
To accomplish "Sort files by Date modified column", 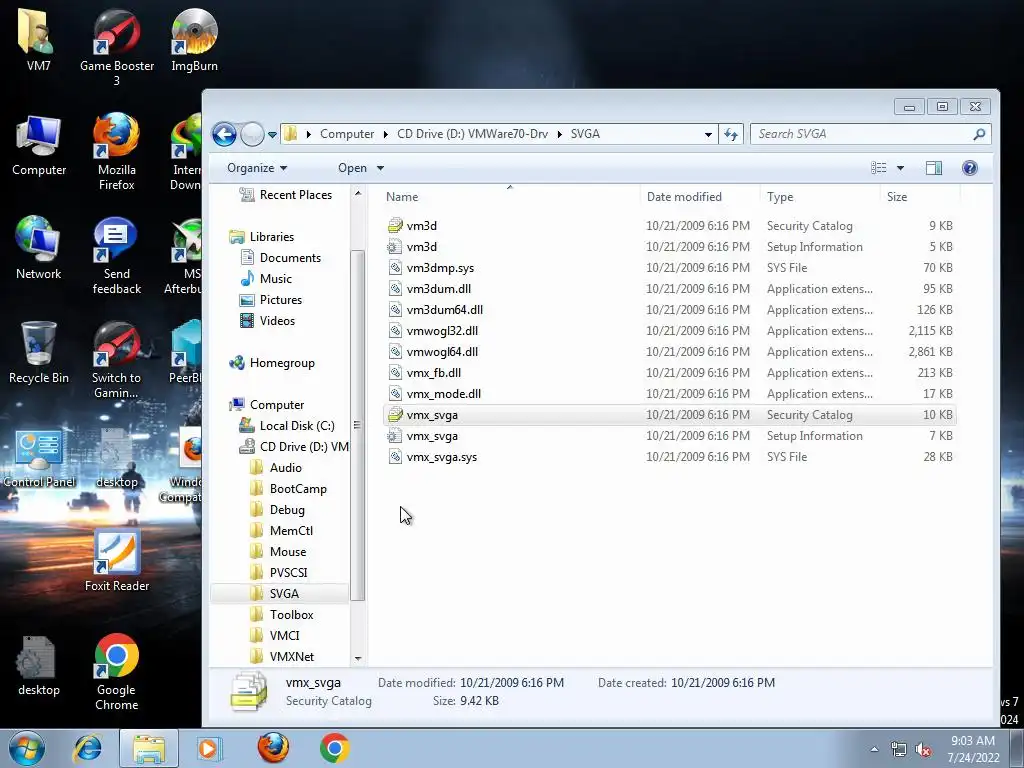I will [699, 197].
